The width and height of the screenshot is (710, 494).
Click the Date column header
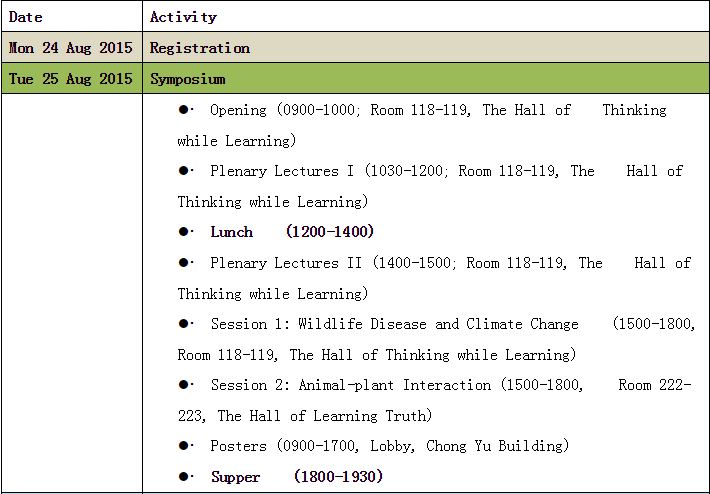coord(25,17)
